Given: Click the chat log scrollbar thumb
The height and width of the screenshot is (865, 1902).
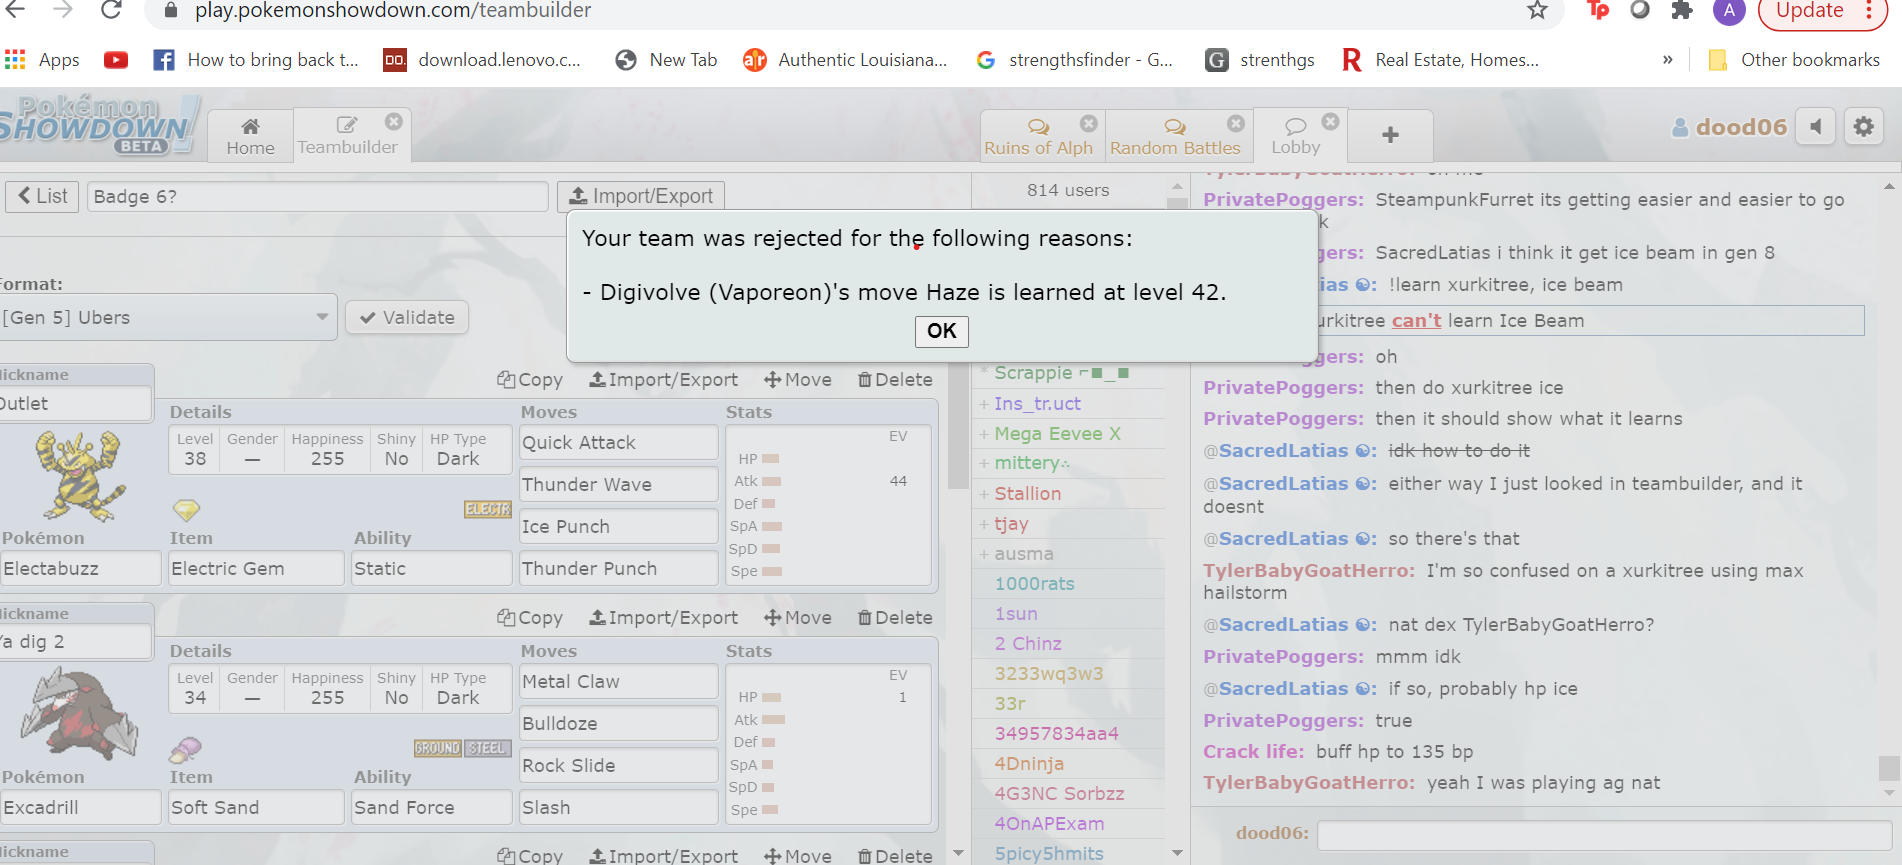Looking at the screenshot, I should coord(1888,768).
